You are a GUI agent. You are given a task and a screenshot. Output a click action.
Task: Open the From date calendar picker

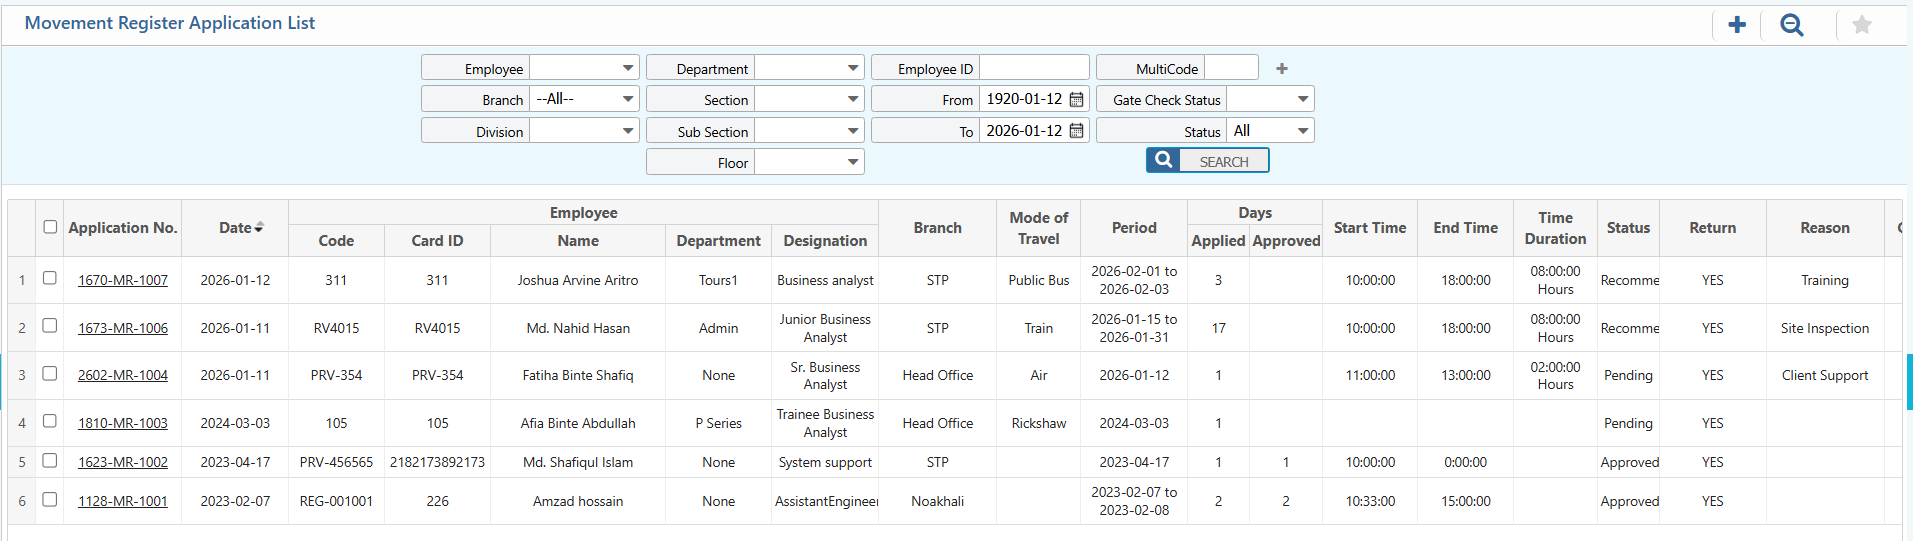coord(1076,100)
